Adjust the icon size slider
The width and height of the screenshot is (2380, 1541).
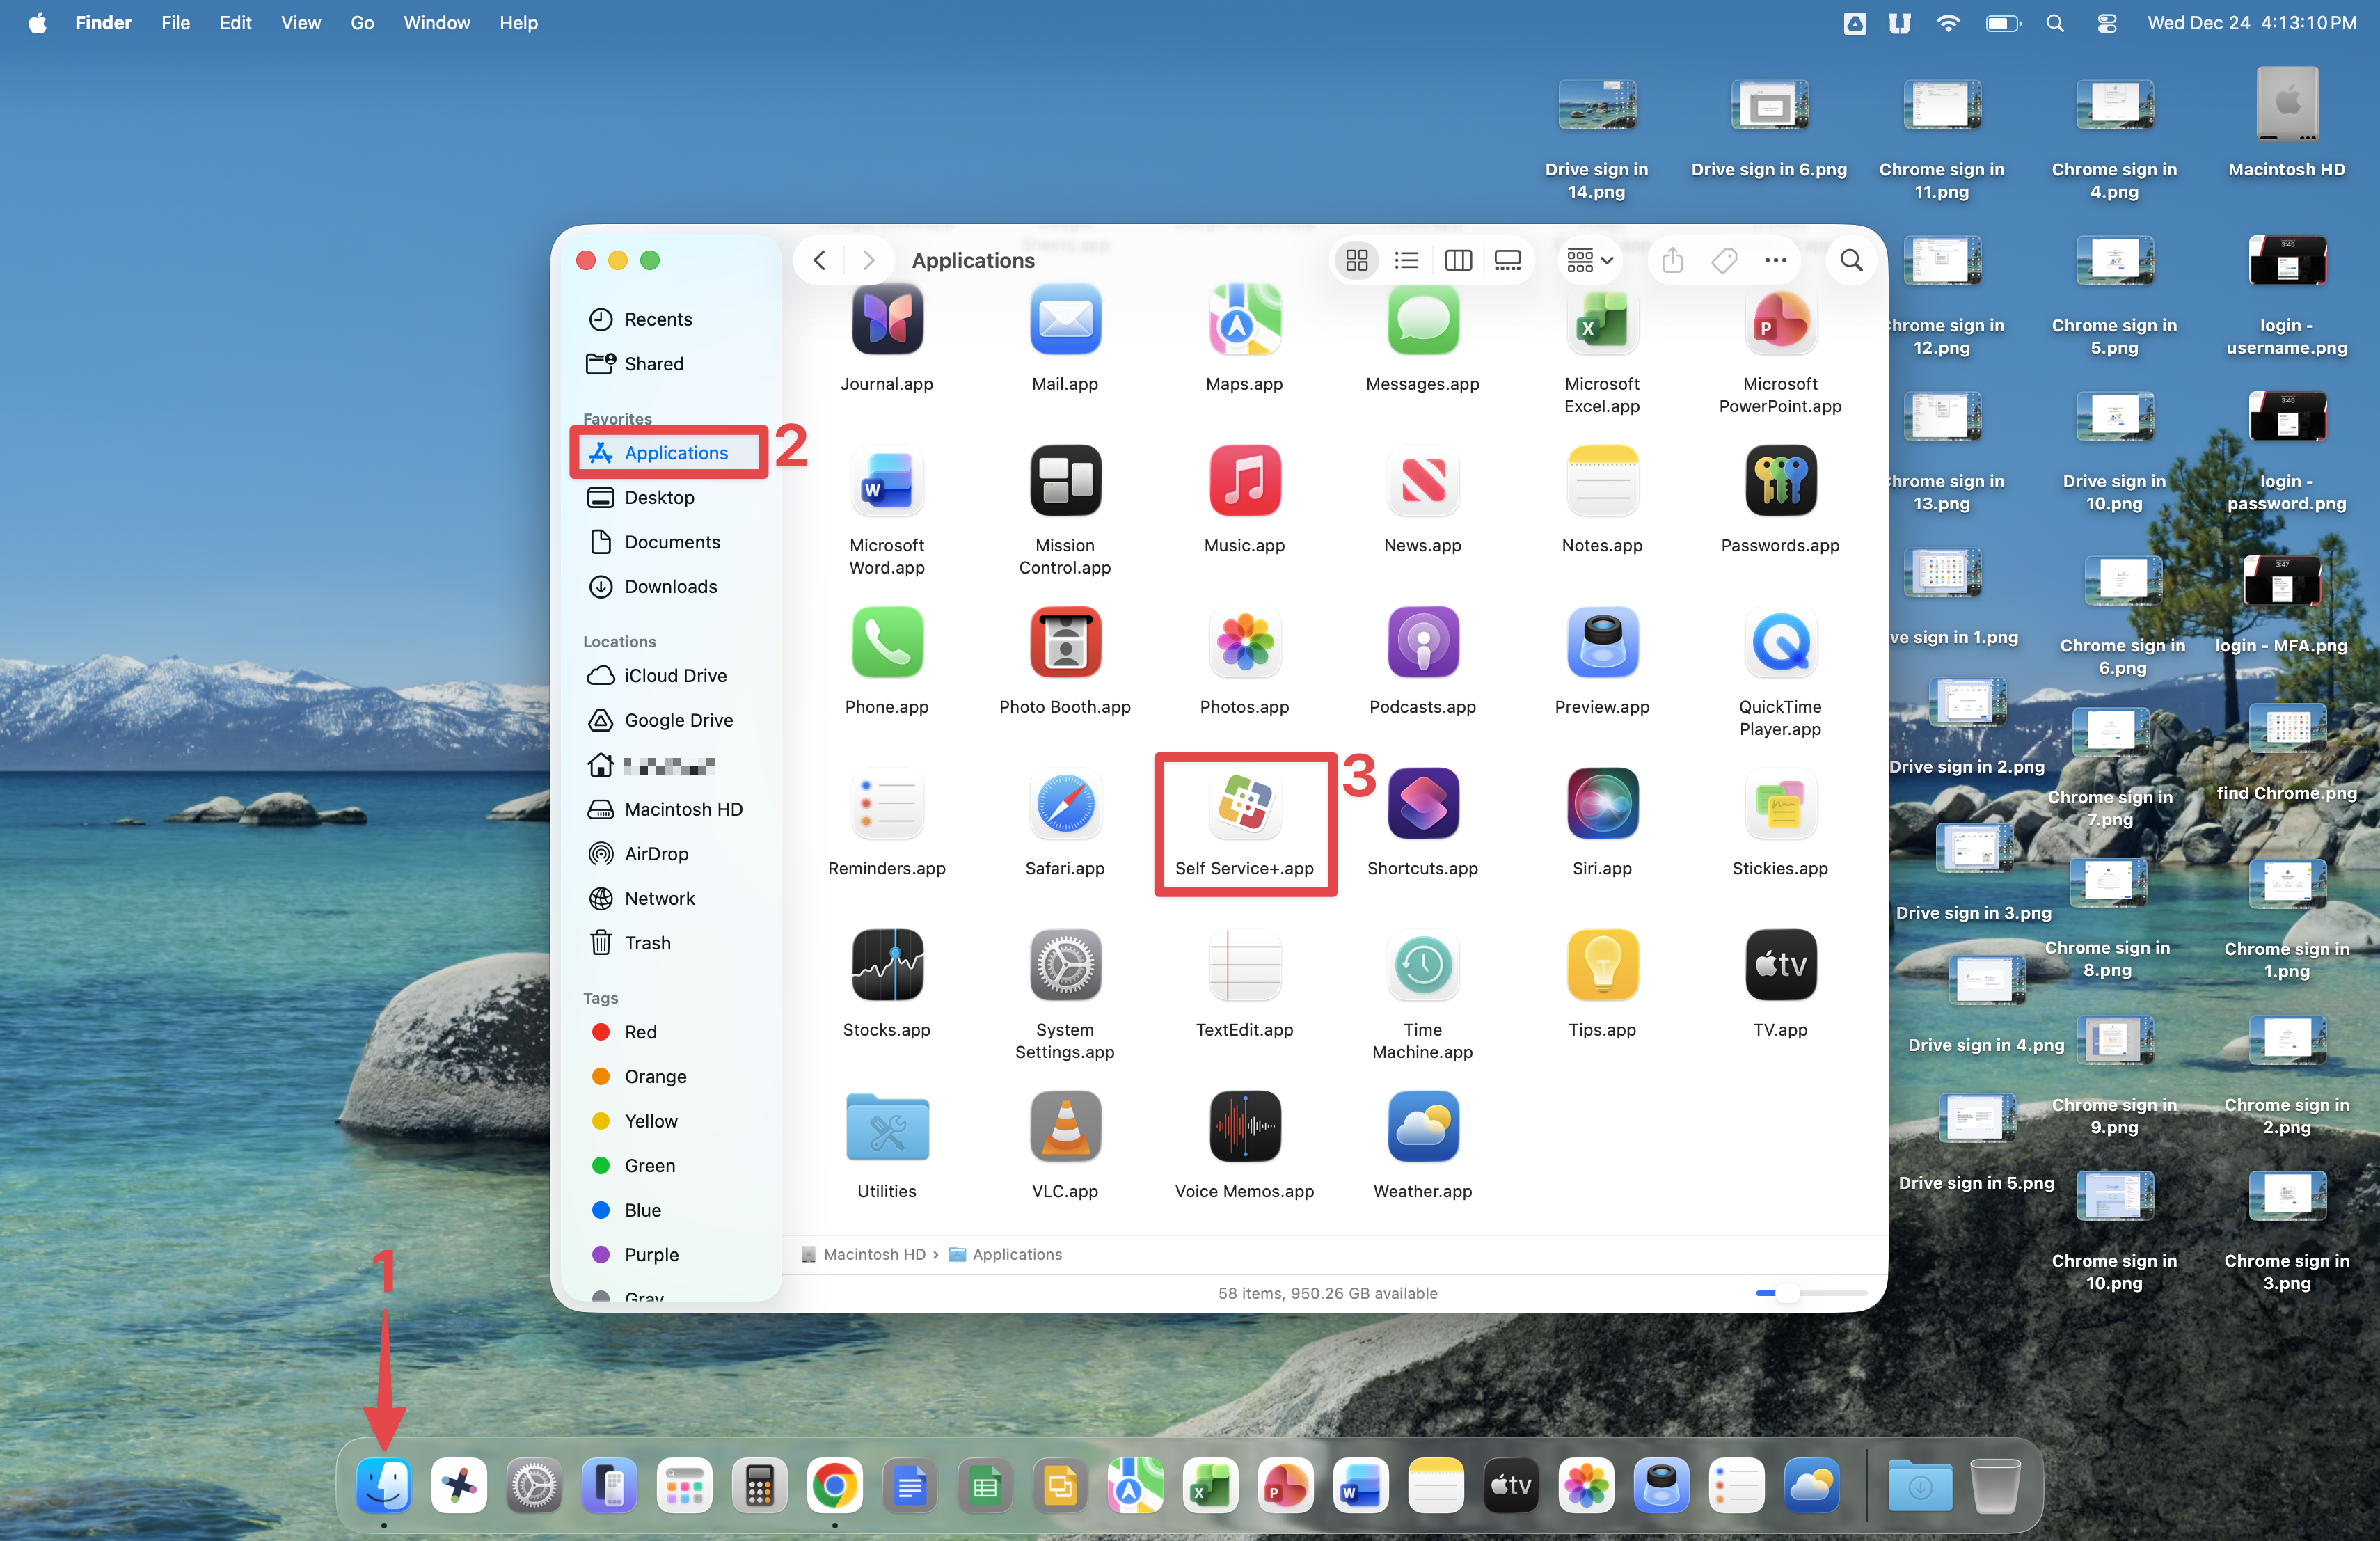[1786, 1294]
